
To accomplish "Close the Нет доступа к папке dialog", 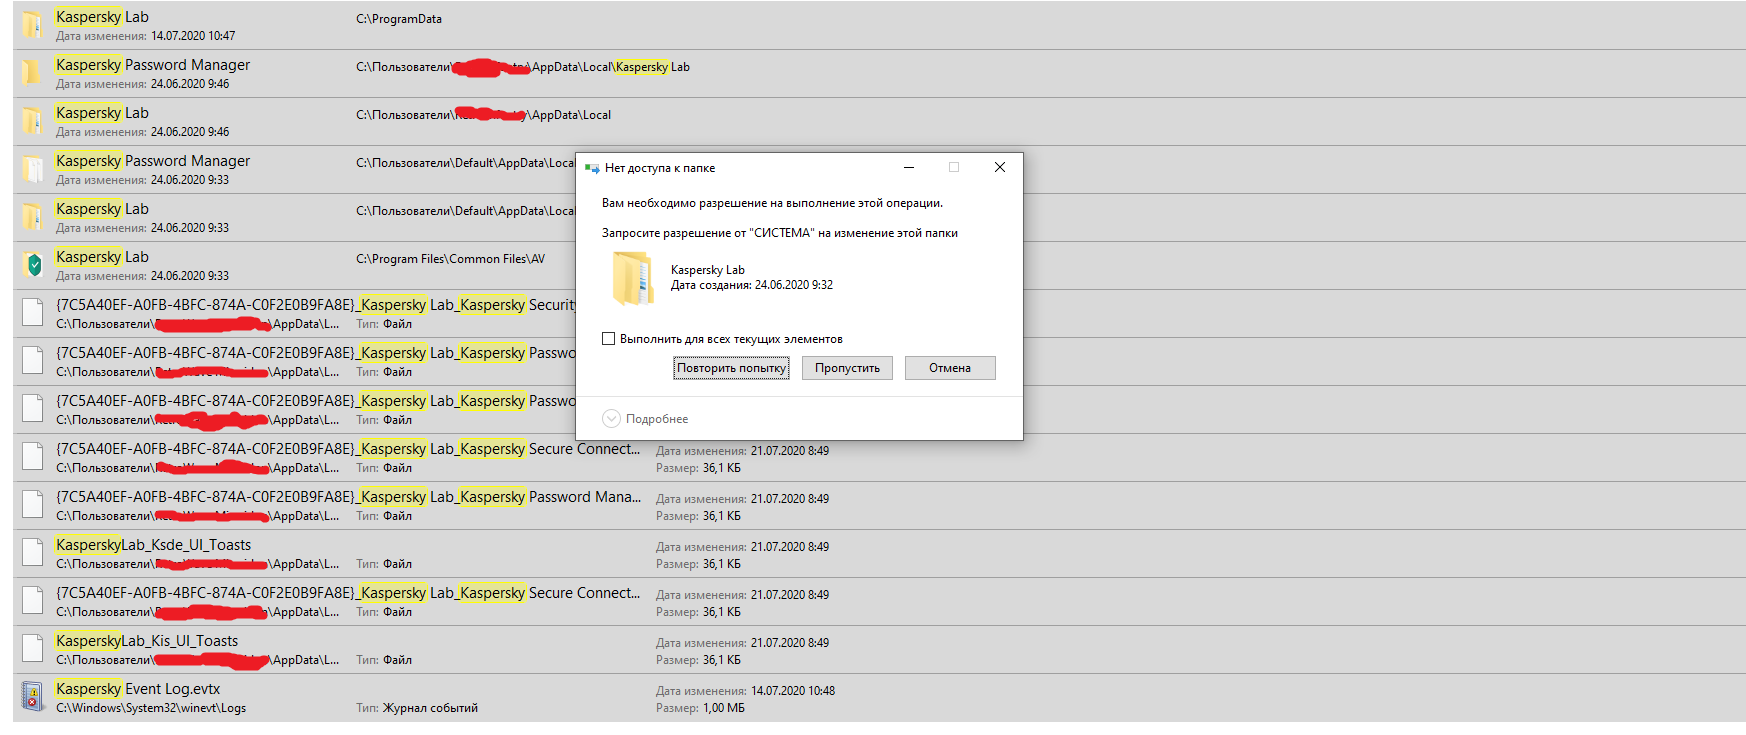I will [x=1000, y=167].
